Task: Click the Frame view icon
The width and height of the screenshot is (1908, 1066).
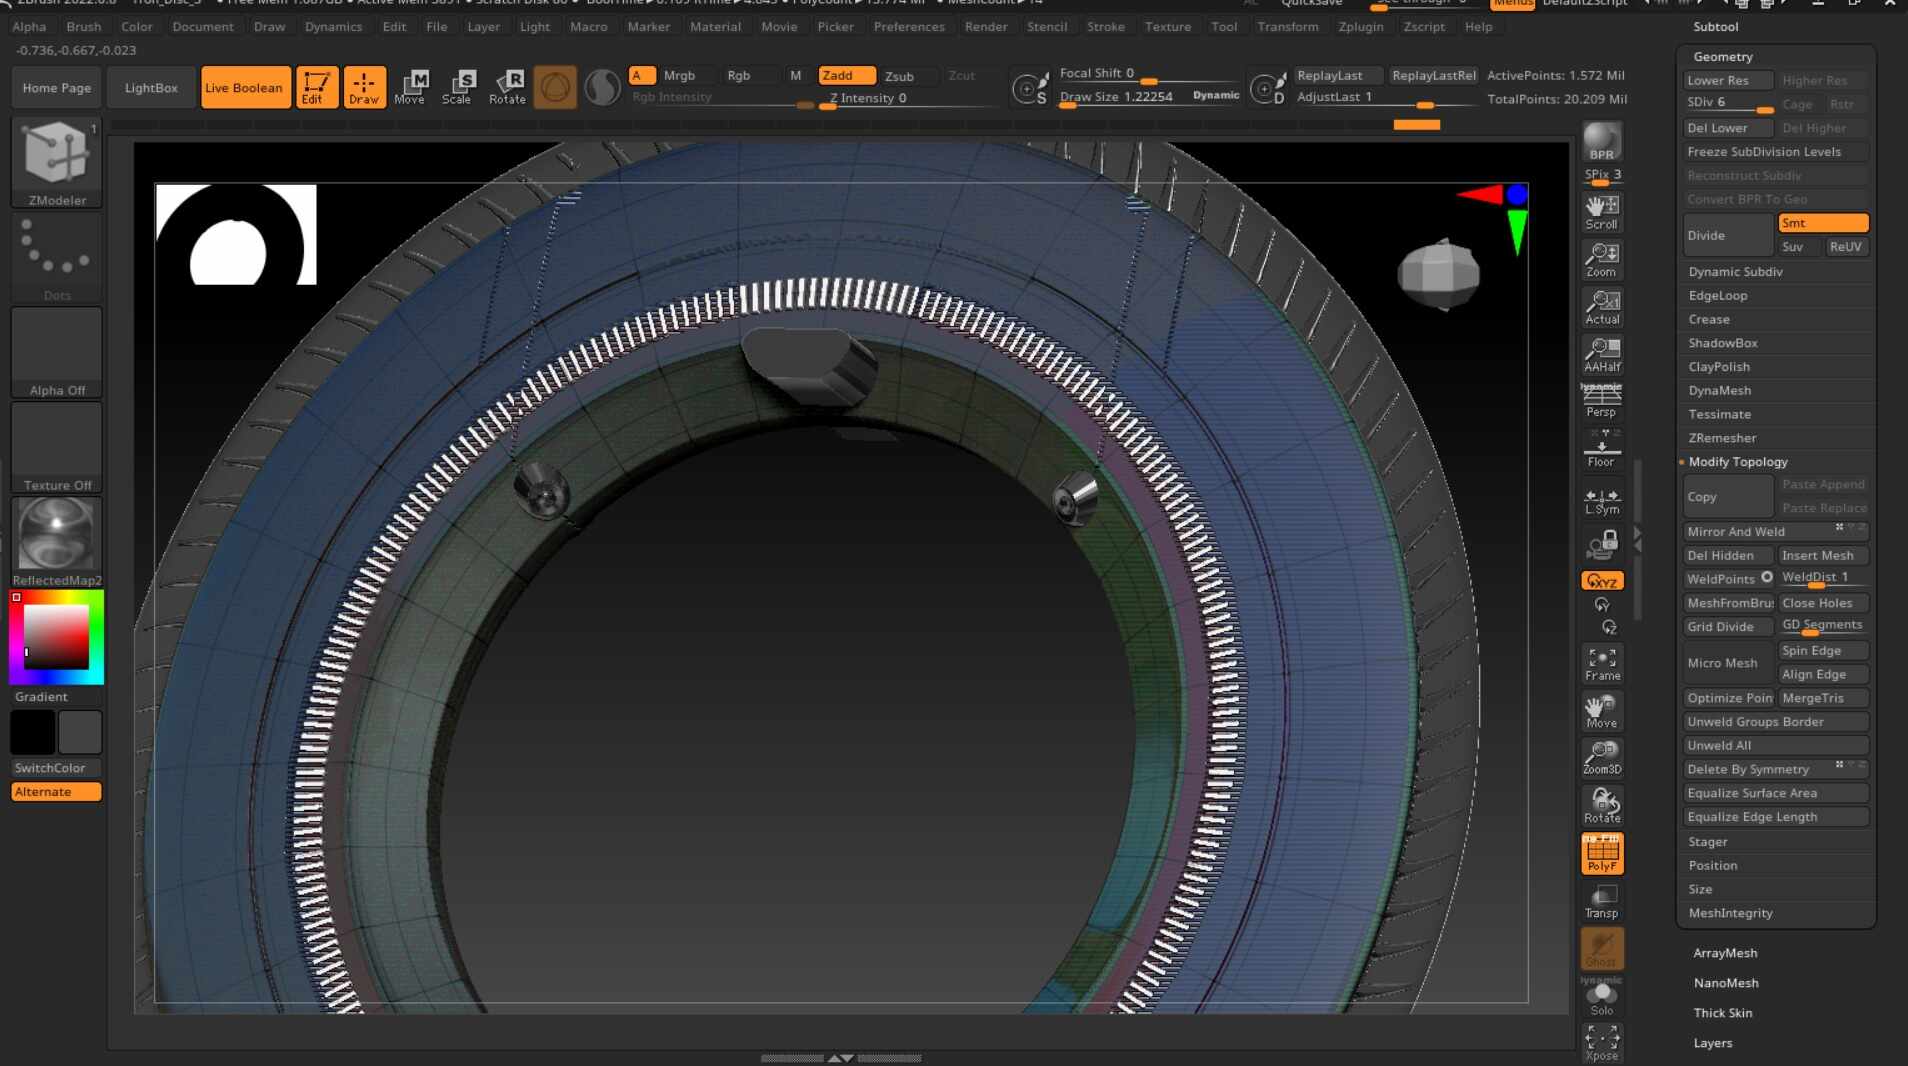Action: [x=1601, y=664]
